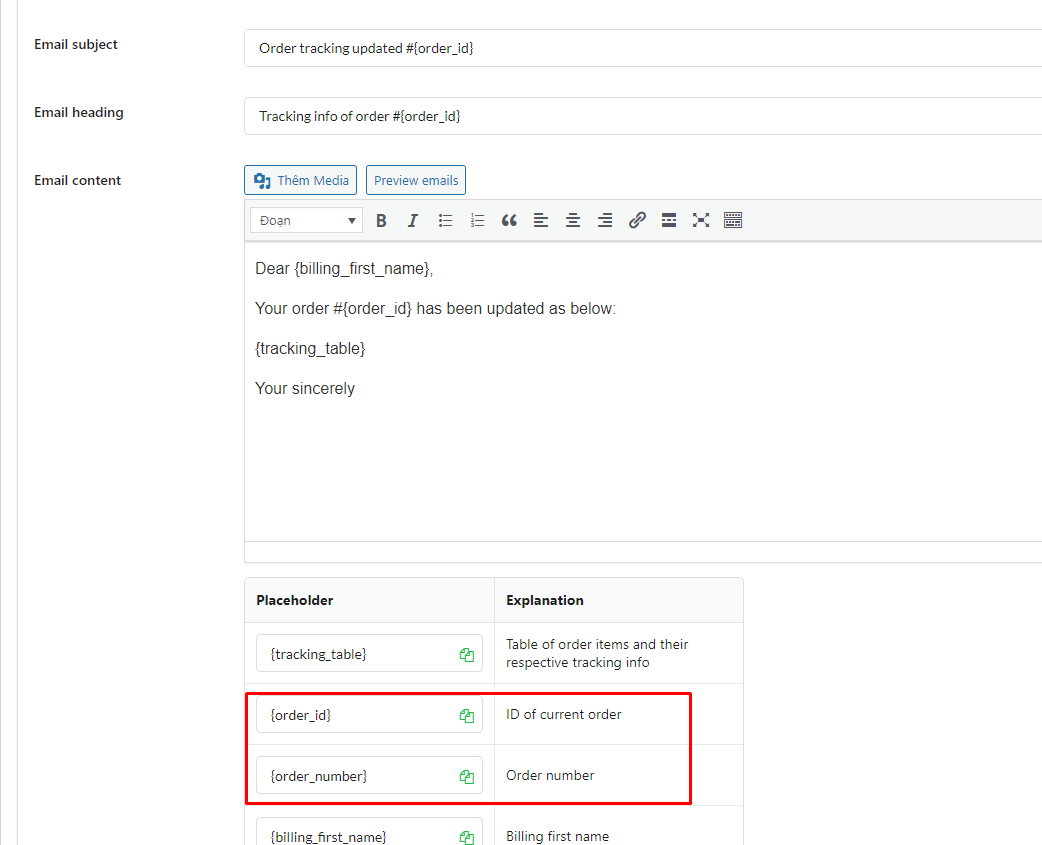1042x845 pixels.
Task: Click the Email subject label
Action: pos(76,45)
